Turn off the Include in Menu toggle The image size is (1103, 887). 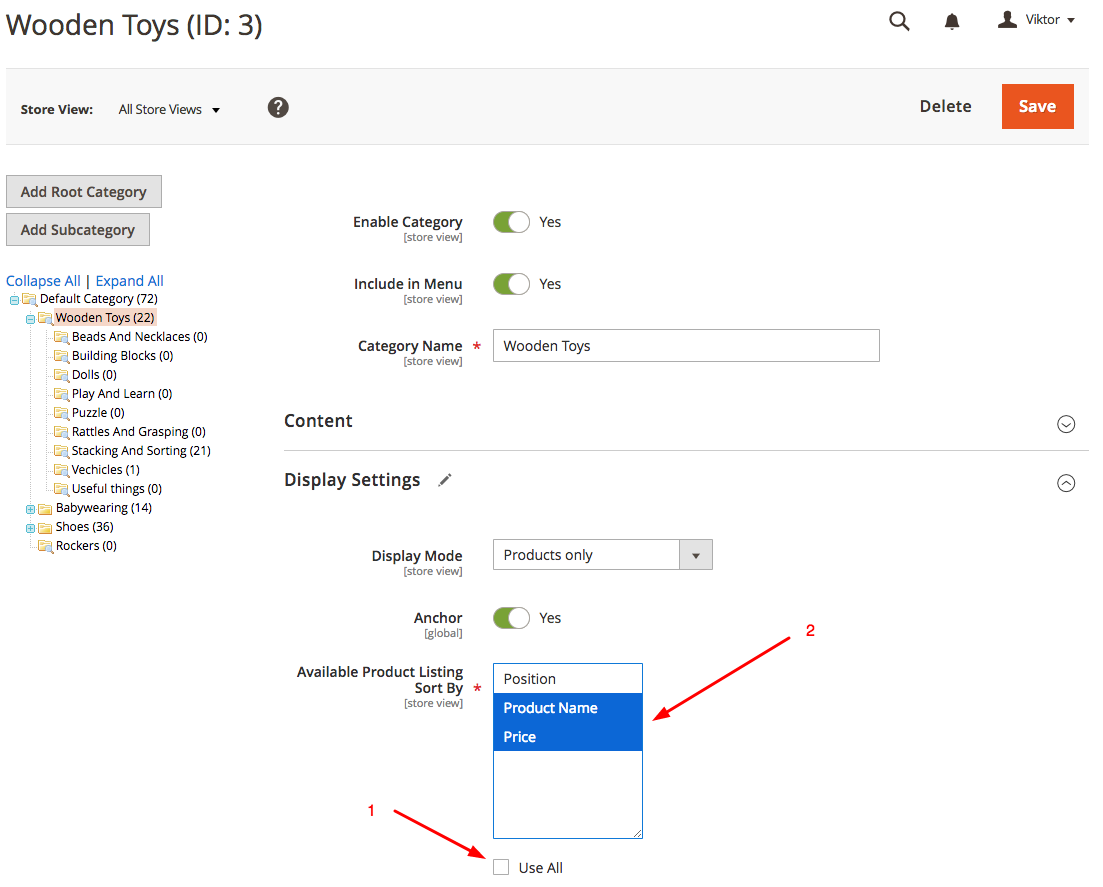(x=511, y=284)
